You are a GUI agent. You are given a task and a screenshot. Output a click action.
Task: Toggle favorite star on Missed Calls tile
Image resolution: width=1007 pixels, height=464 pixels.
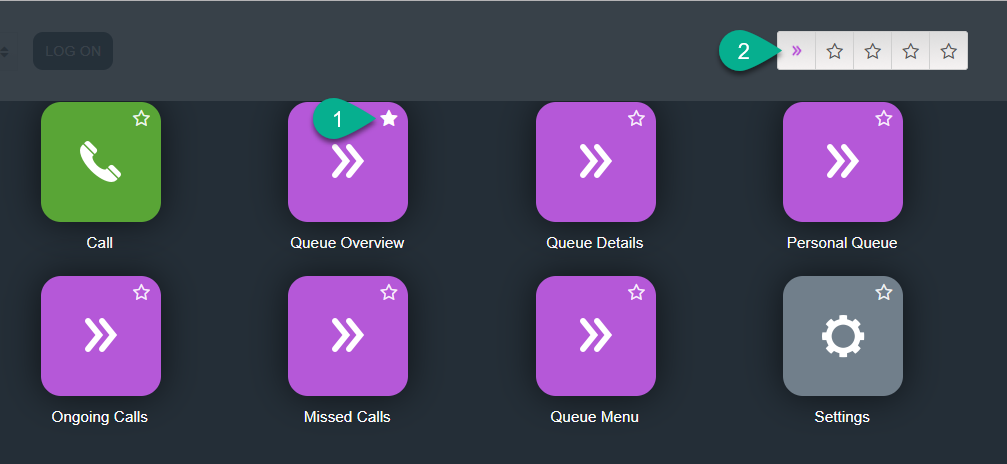tap(389, 292)
